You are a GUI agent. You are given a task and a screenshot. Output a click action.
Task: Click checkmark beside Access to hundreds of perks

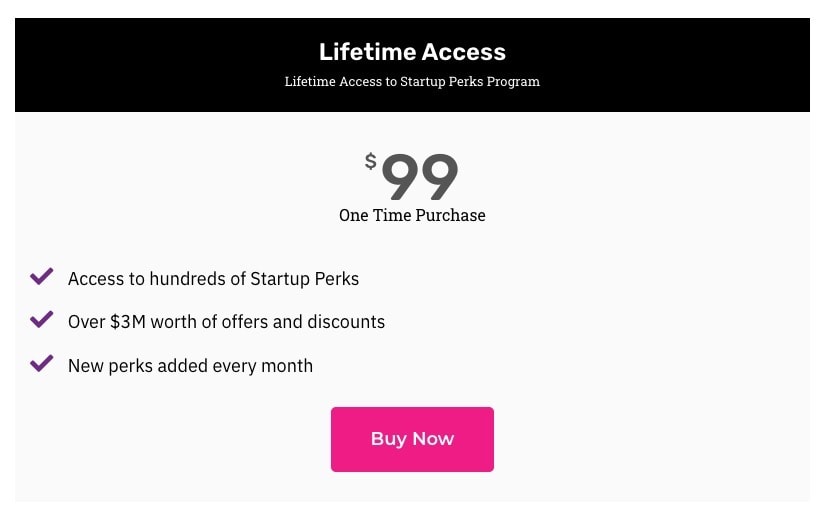[41, 277]
